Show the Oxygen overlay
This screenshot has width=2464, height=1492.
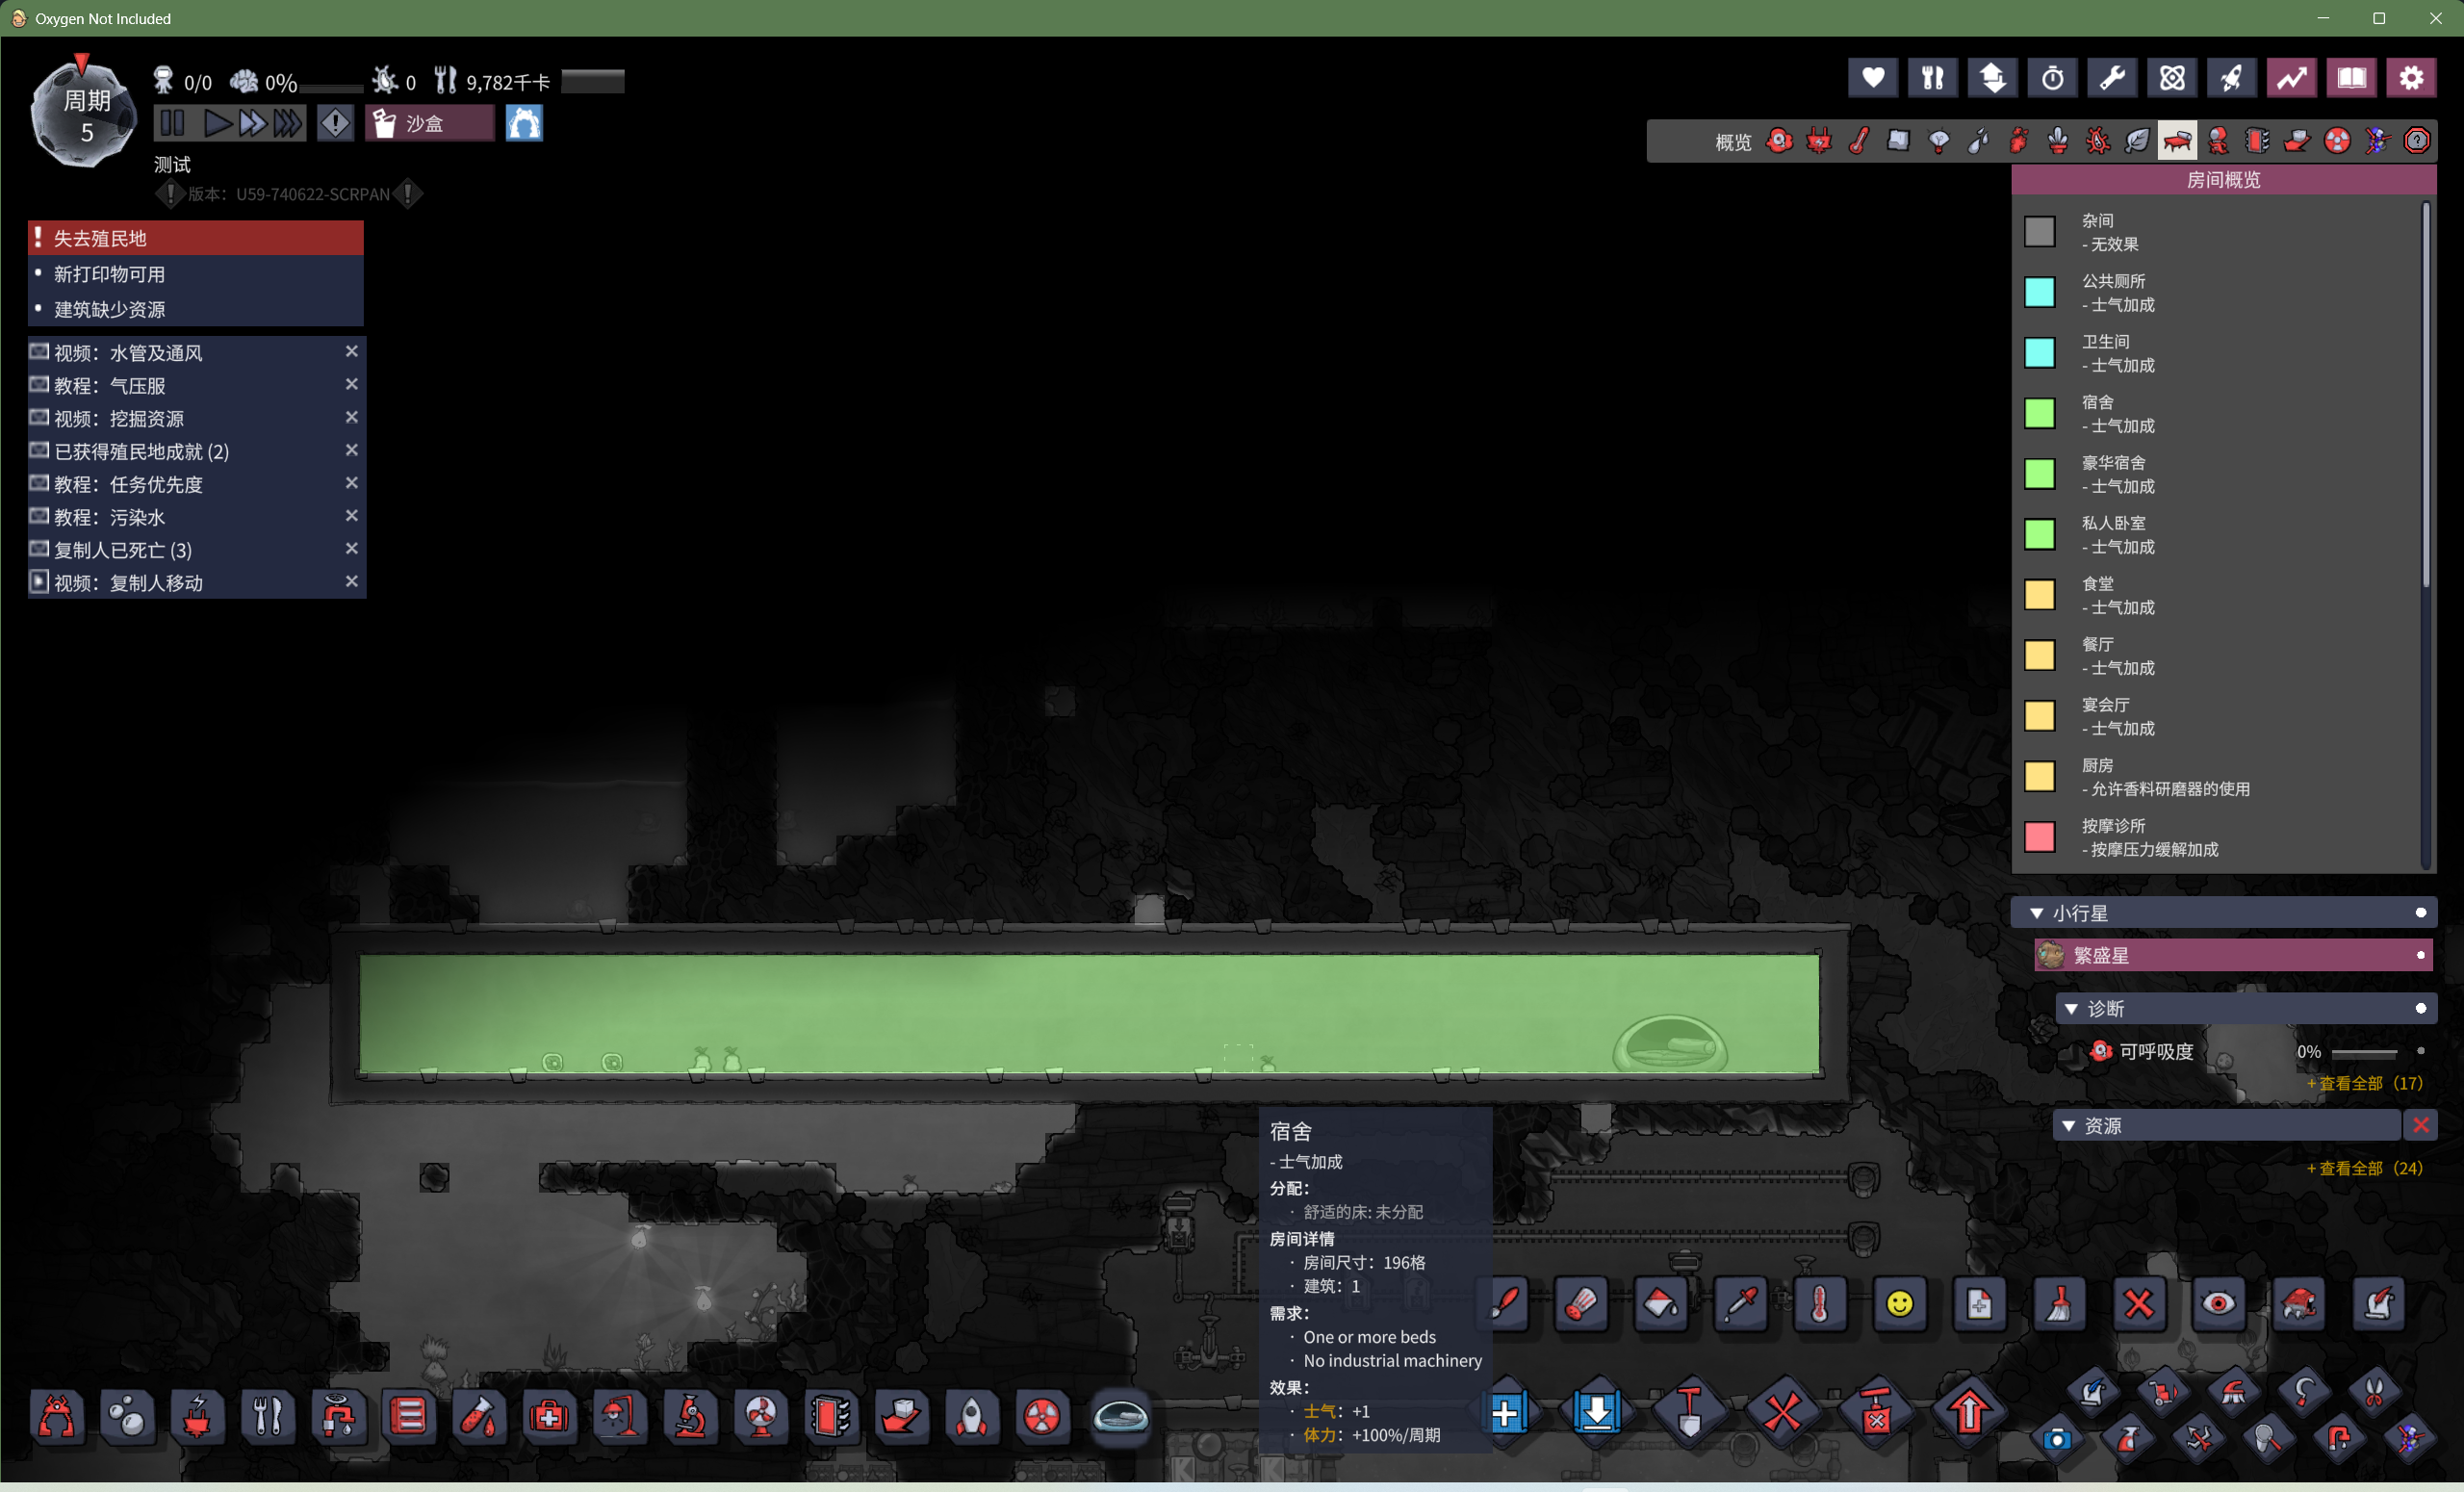(x=1779, y=141)
